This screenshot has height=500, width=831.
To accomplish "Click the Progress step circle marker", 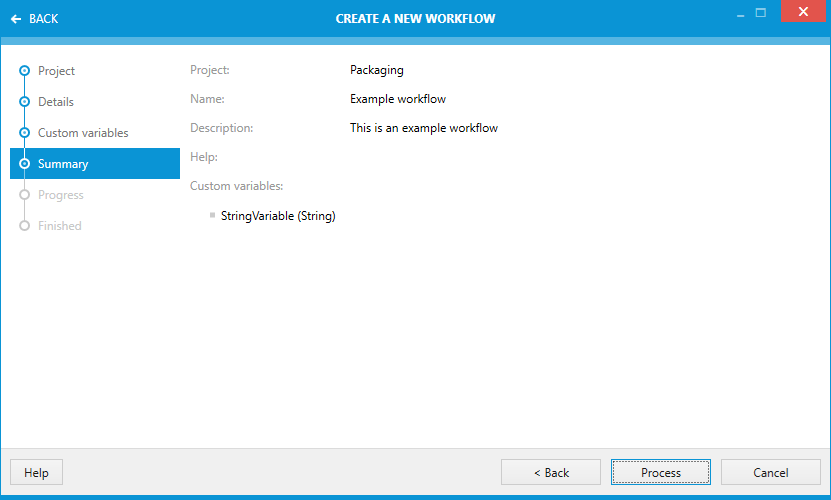I will 24,195.
